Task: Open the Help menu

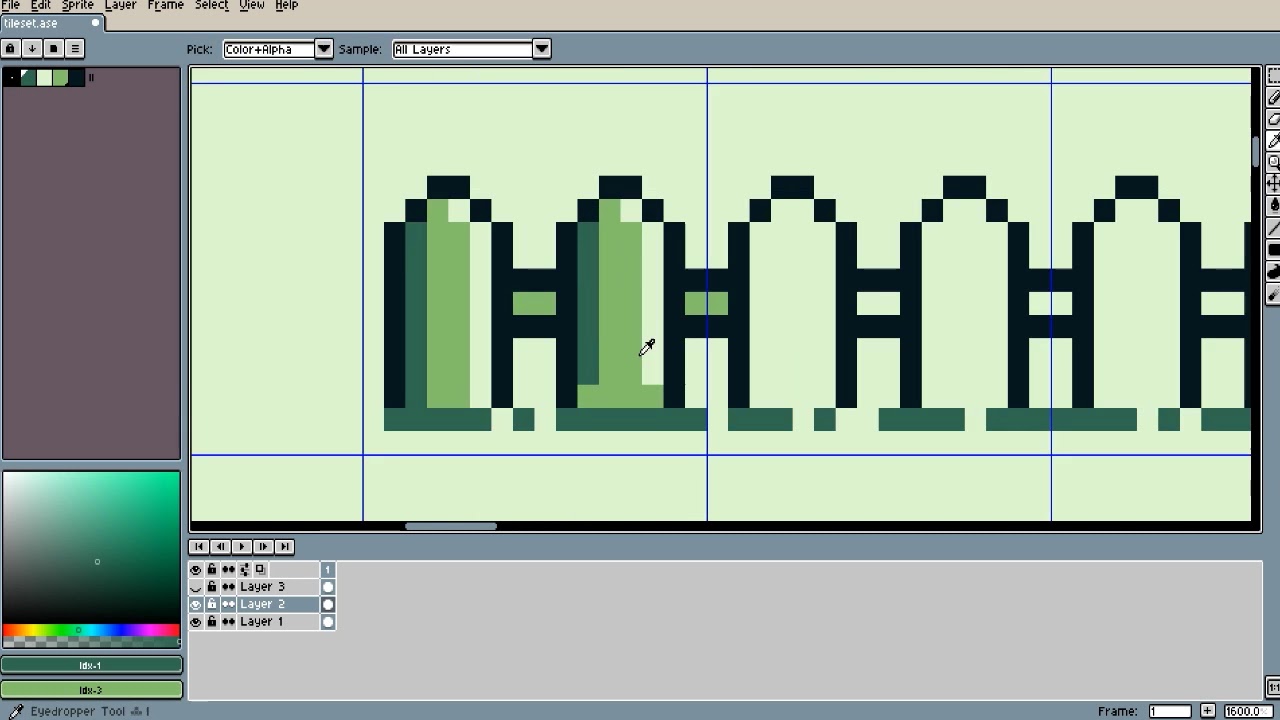Action: coord(286,5)
